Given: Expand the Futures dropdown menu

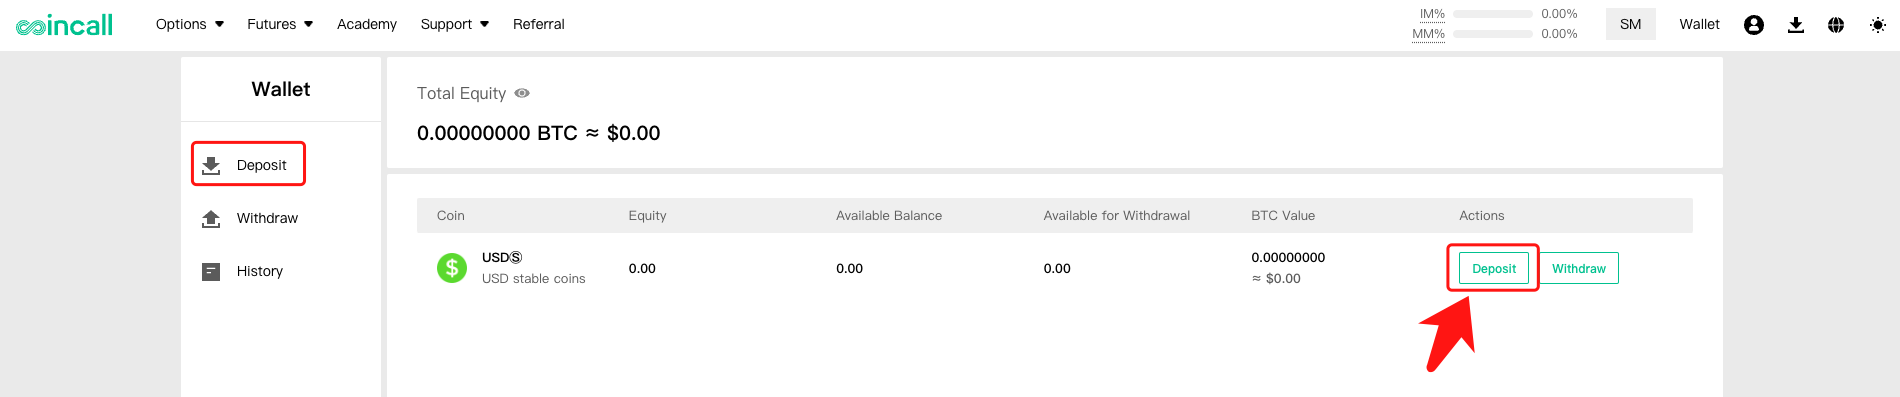Looking at the screenshot, I should [x=280, y=24].
